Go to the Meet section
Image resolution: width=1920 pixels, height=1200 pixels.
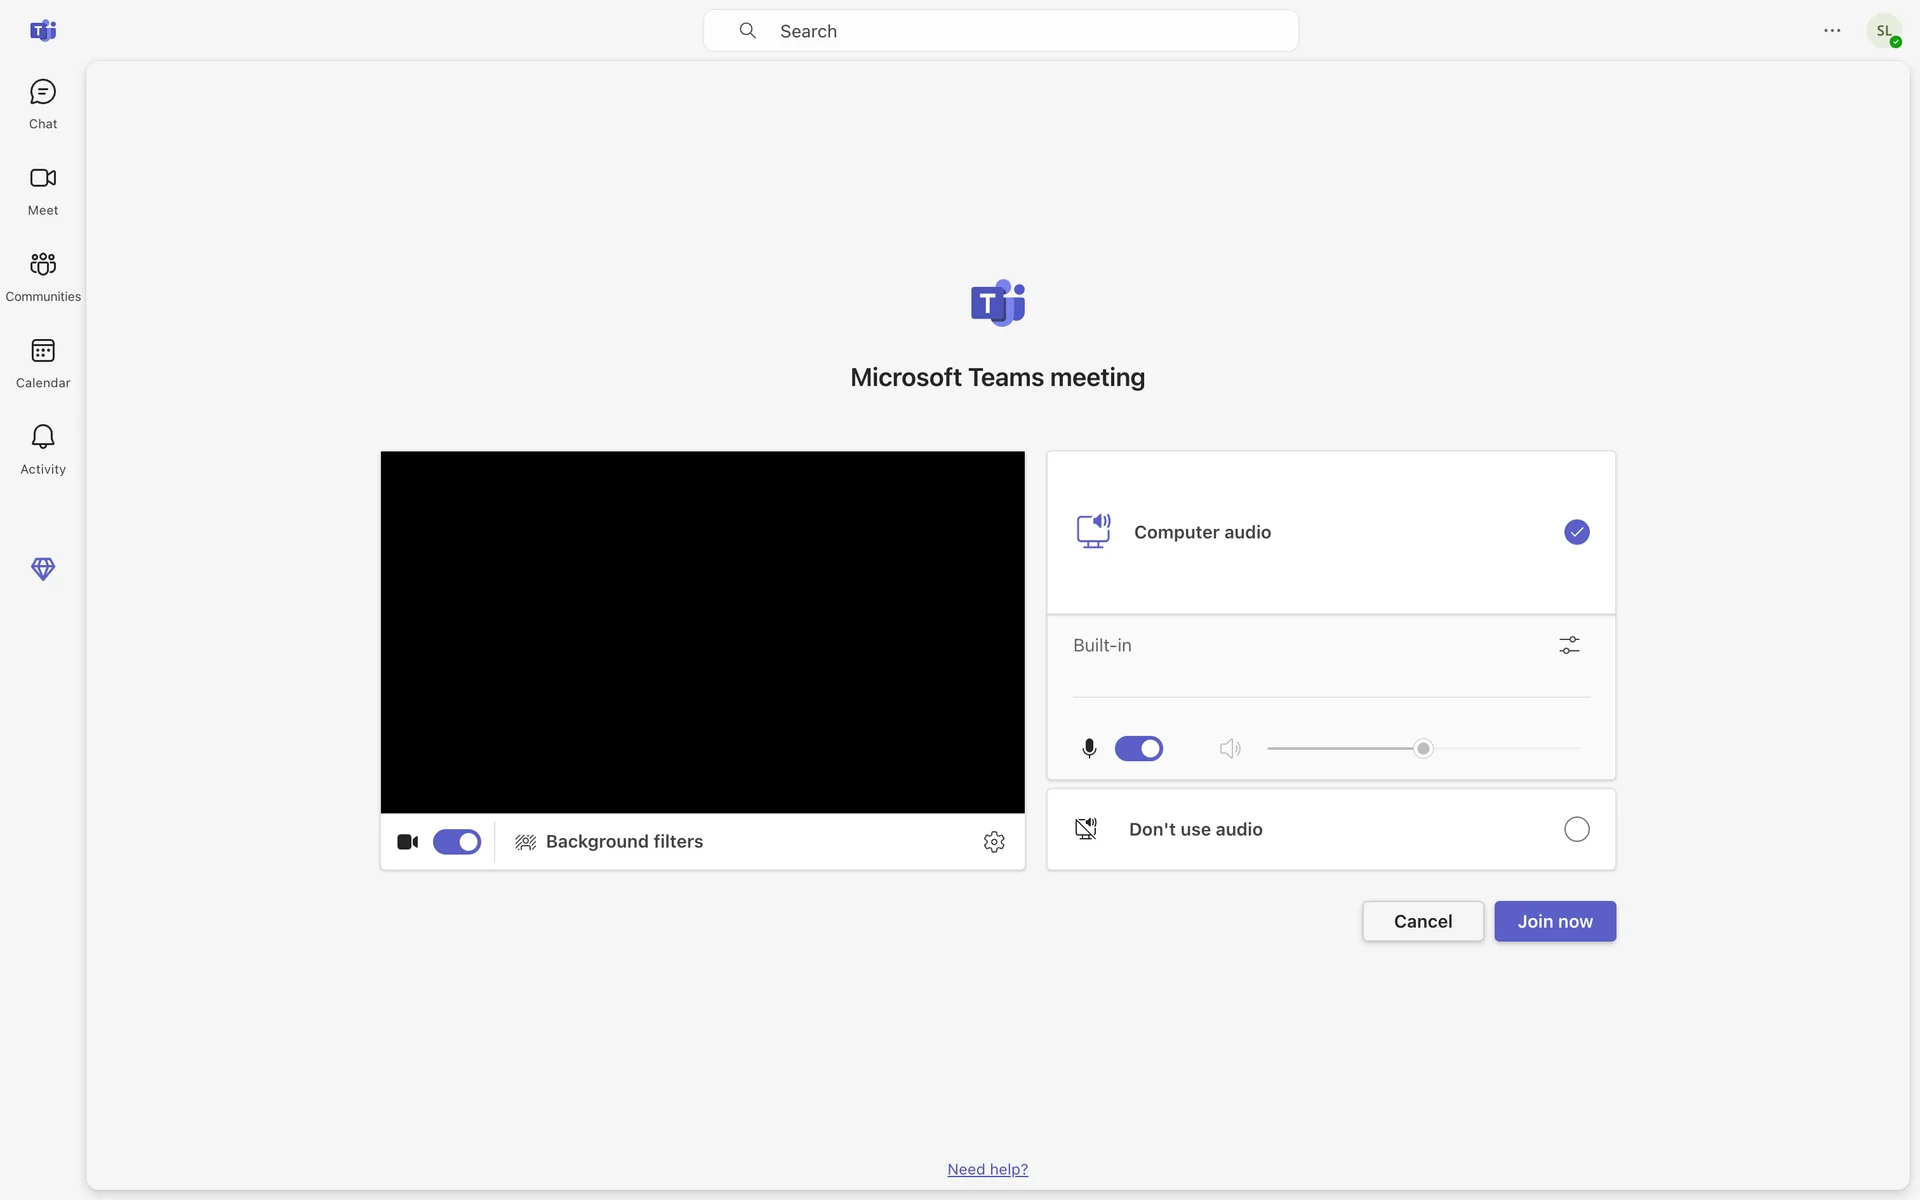coord(43,190)
